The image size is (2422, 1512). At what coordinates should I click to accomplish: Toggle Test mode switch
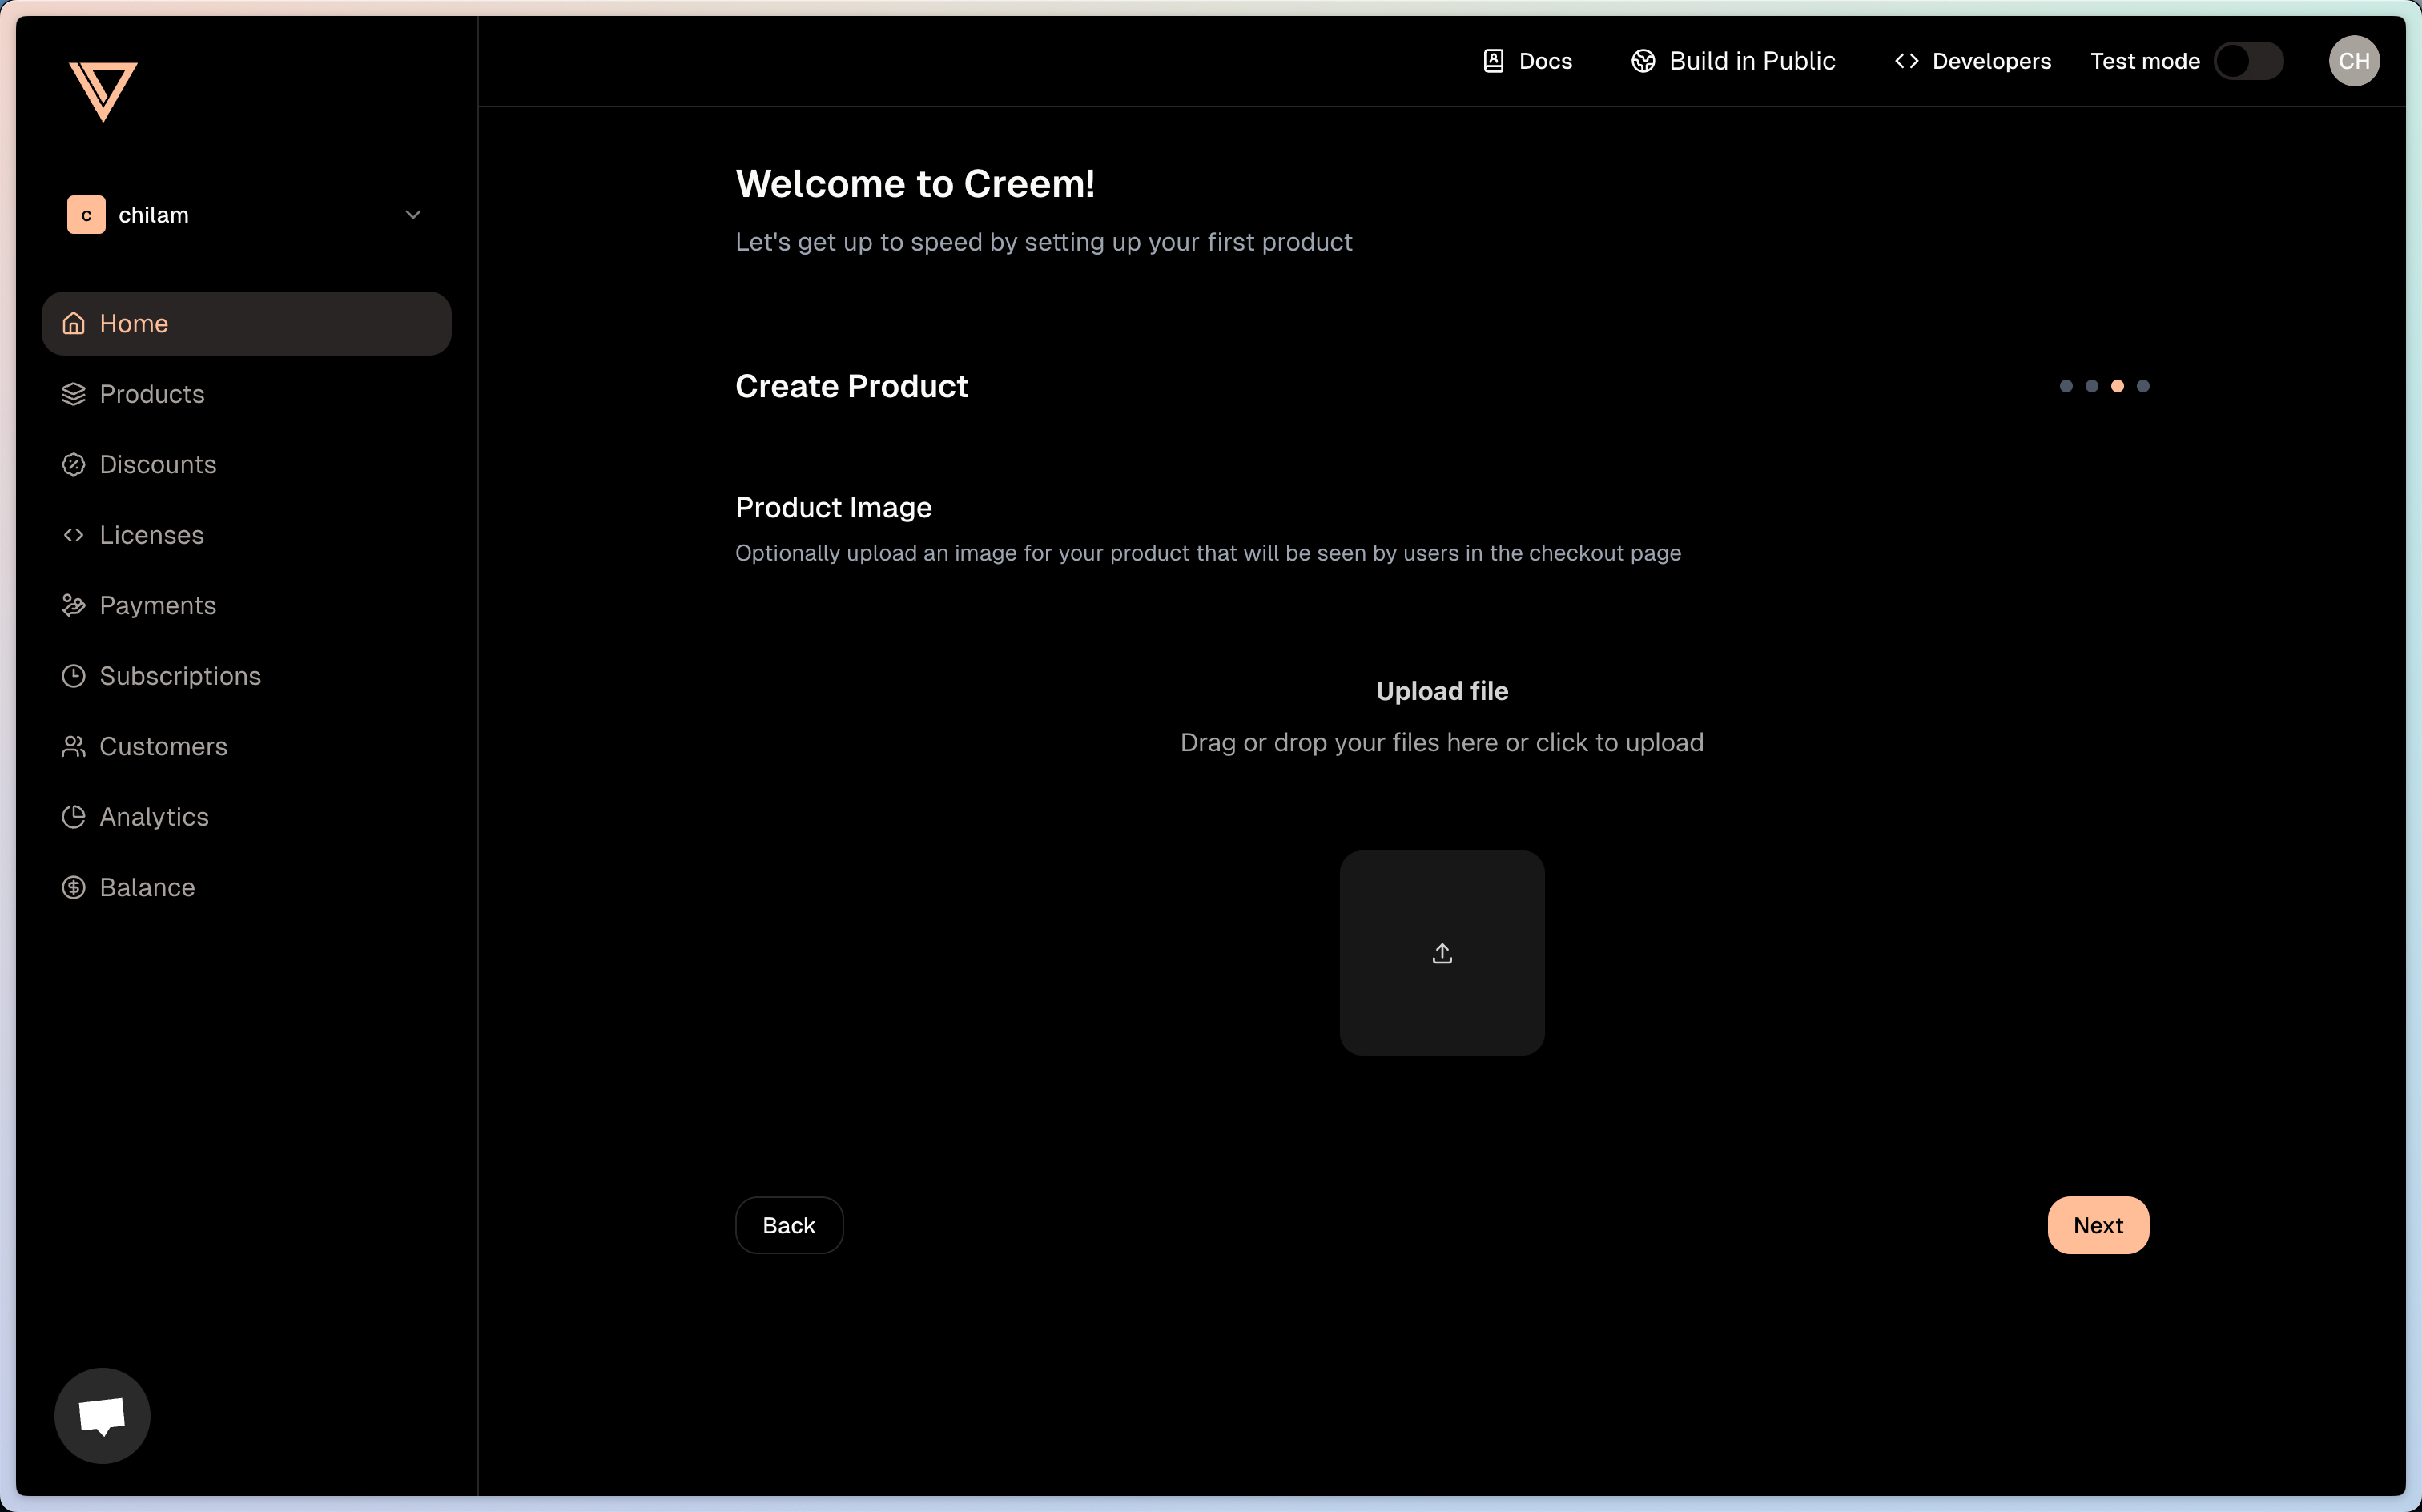tap(2248, 61)
